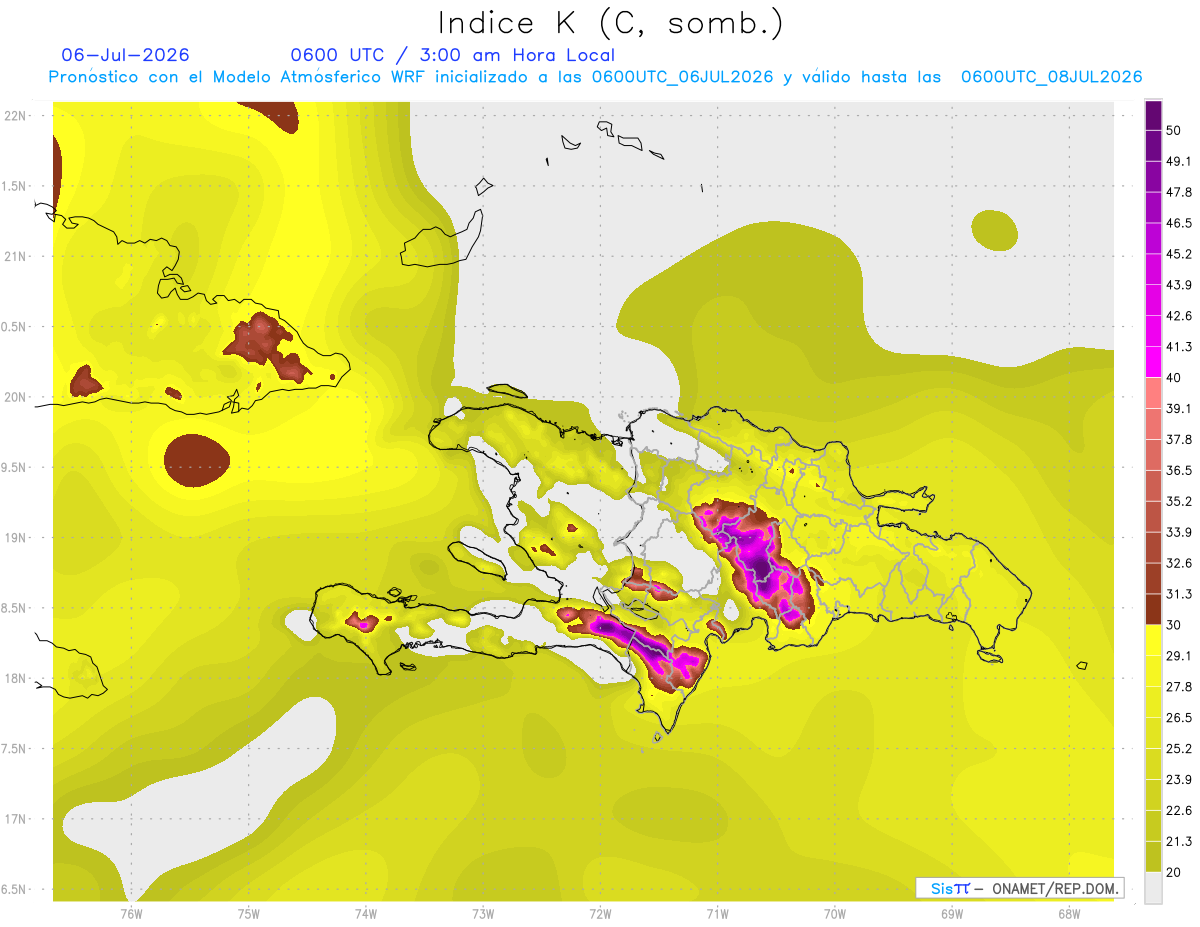Image resolution: width=1200 pixels, height=927 pixels.
Task: Click the colorbar label "32.6"
Action: pos(1179,563)
